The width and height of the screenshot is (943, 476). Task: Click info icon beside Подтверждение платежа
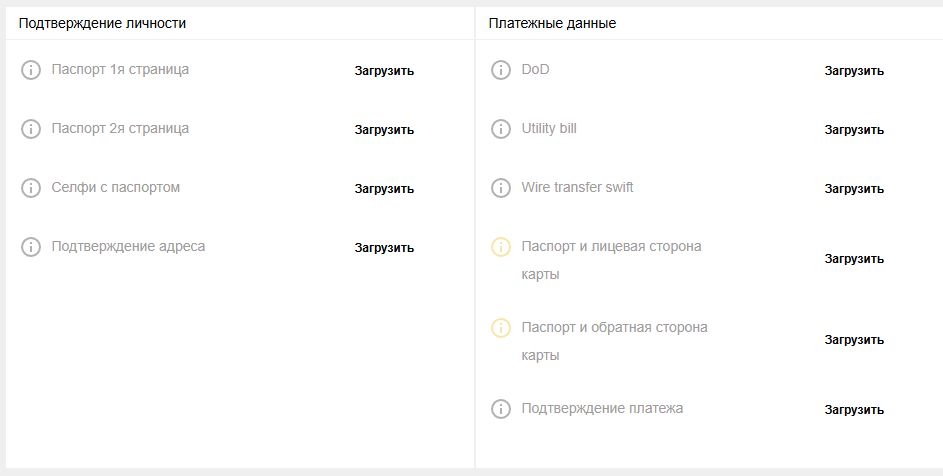click(501, 409)
